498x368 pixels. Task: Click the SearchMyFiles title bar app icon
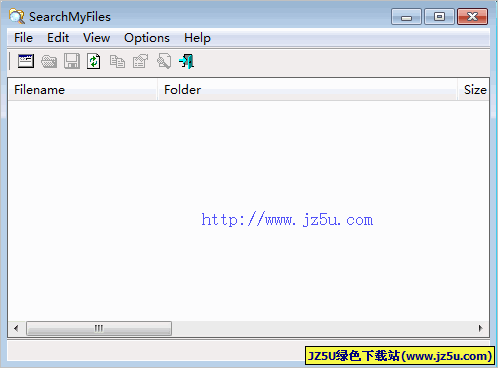point(17,16)
